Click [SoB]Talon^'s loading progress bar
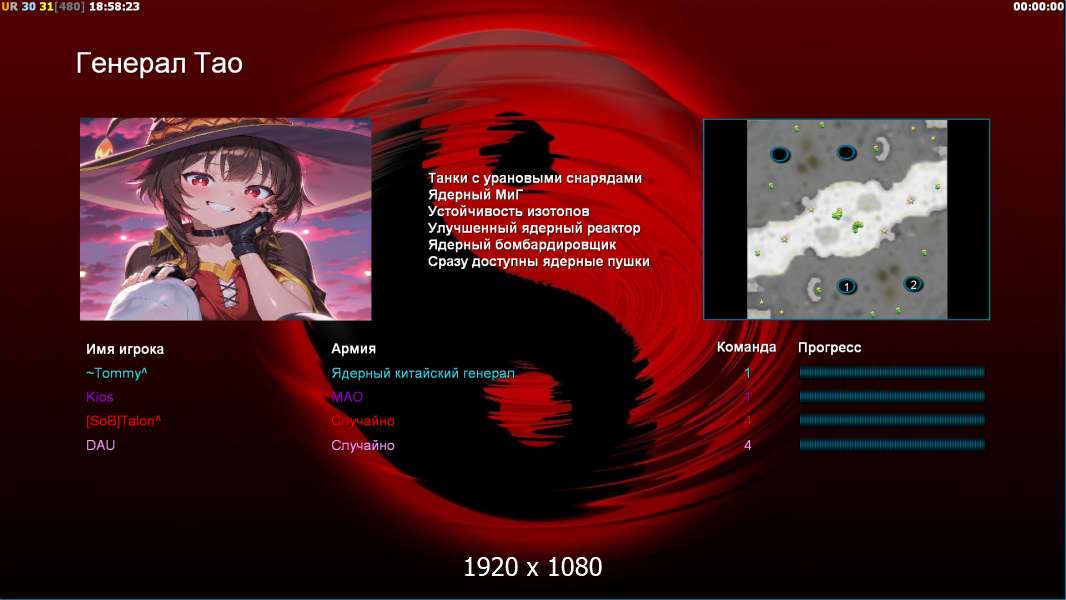Image resolution: width=1066 pixels, height=600 pixels. coord(892,420)
